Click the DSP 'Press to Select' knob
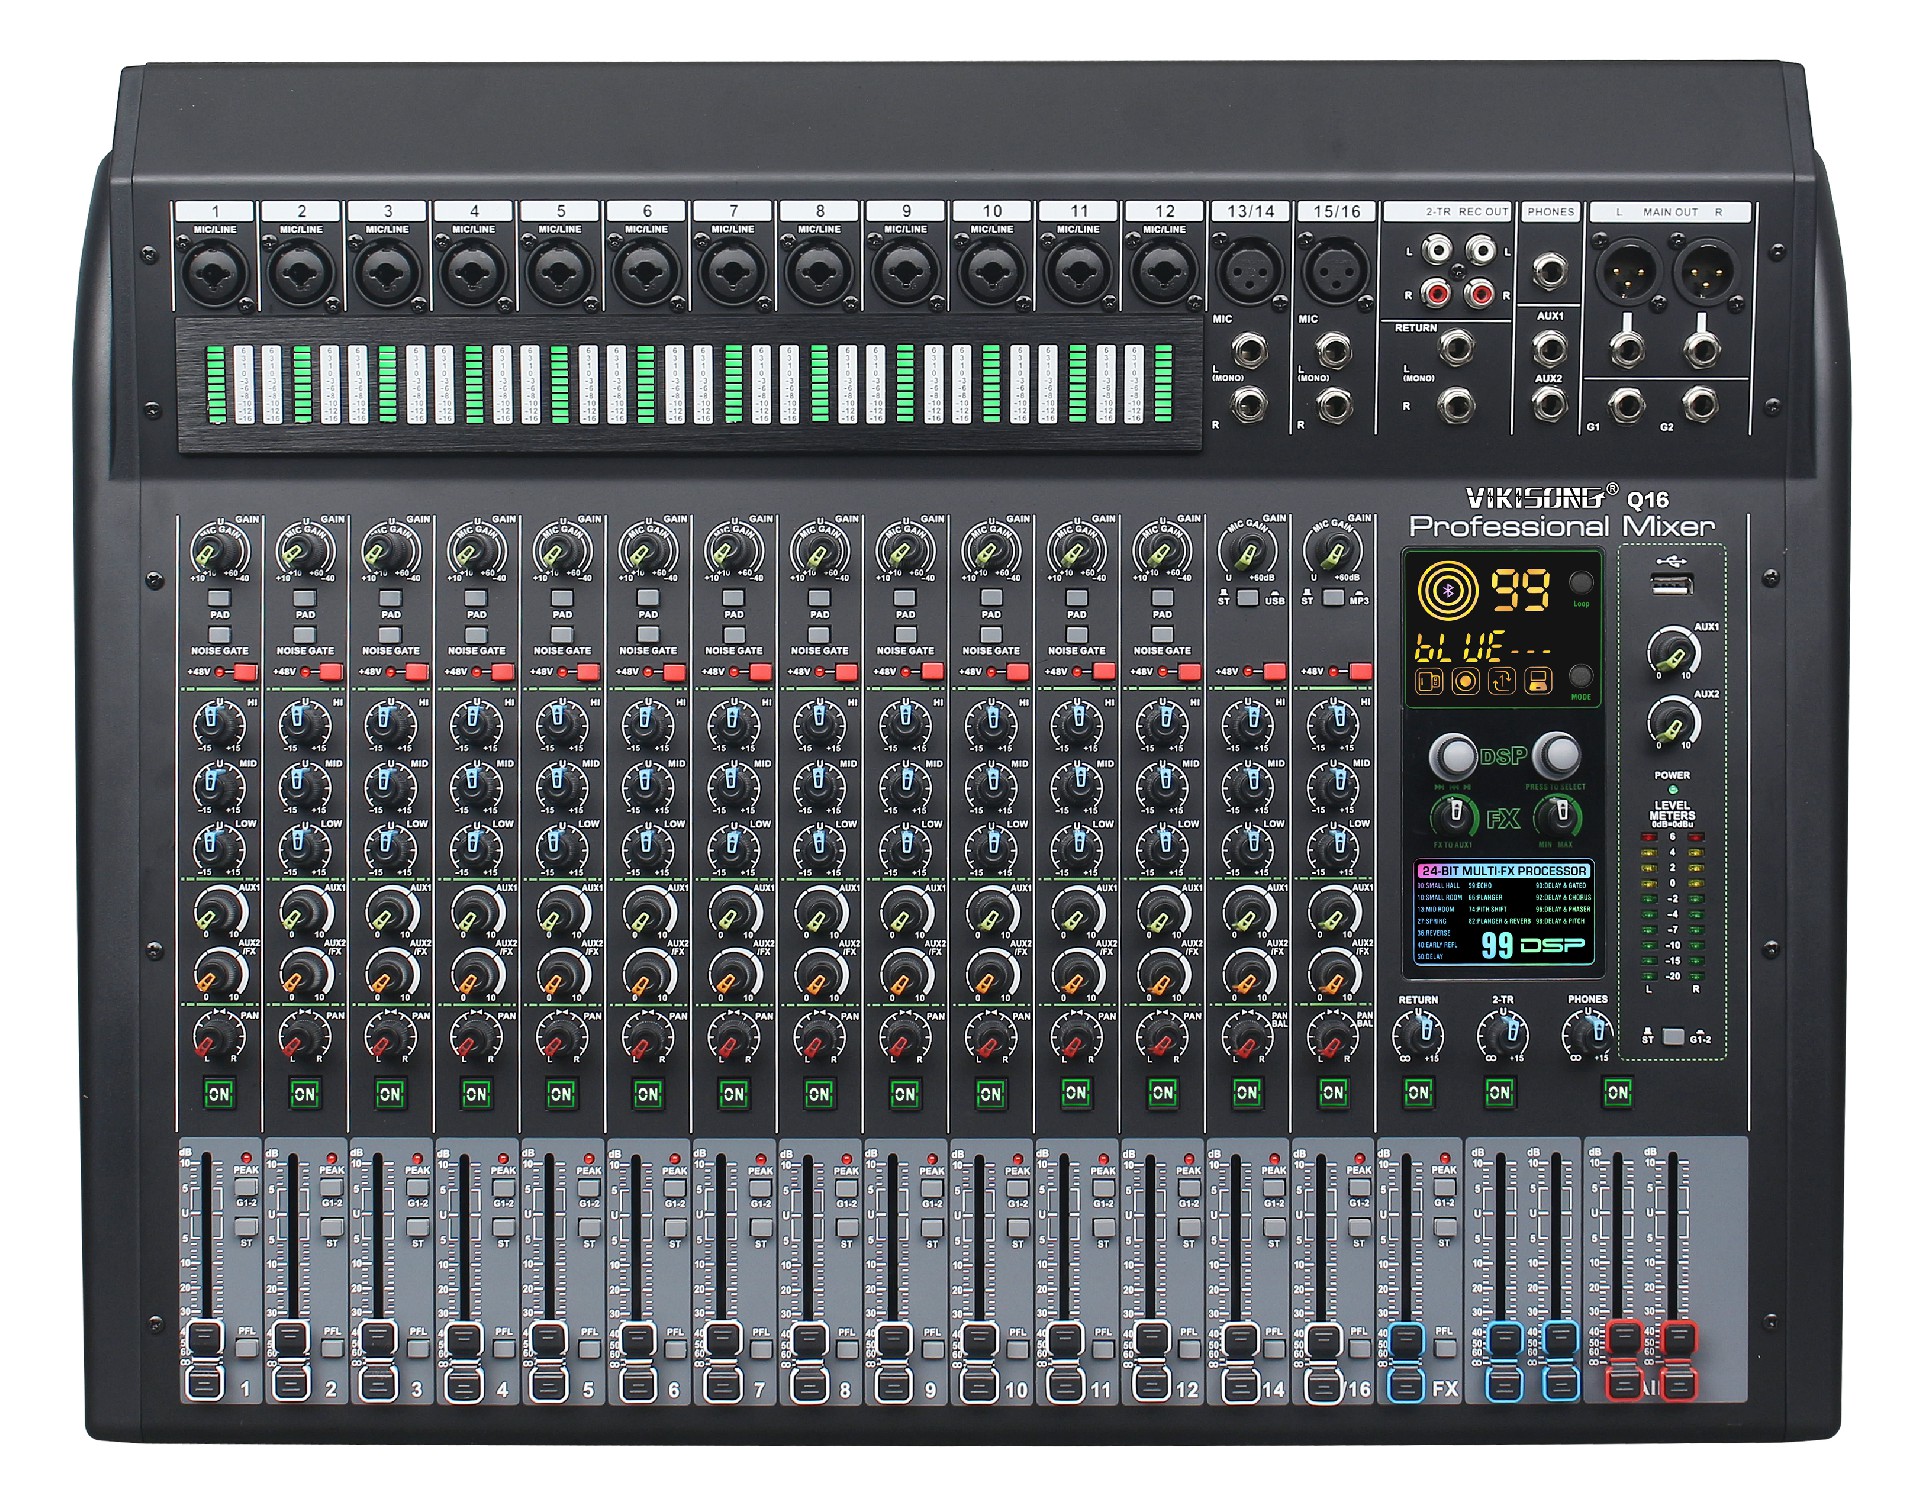This screenshot has width=1920, height=1496. [x=1557, y=756]
